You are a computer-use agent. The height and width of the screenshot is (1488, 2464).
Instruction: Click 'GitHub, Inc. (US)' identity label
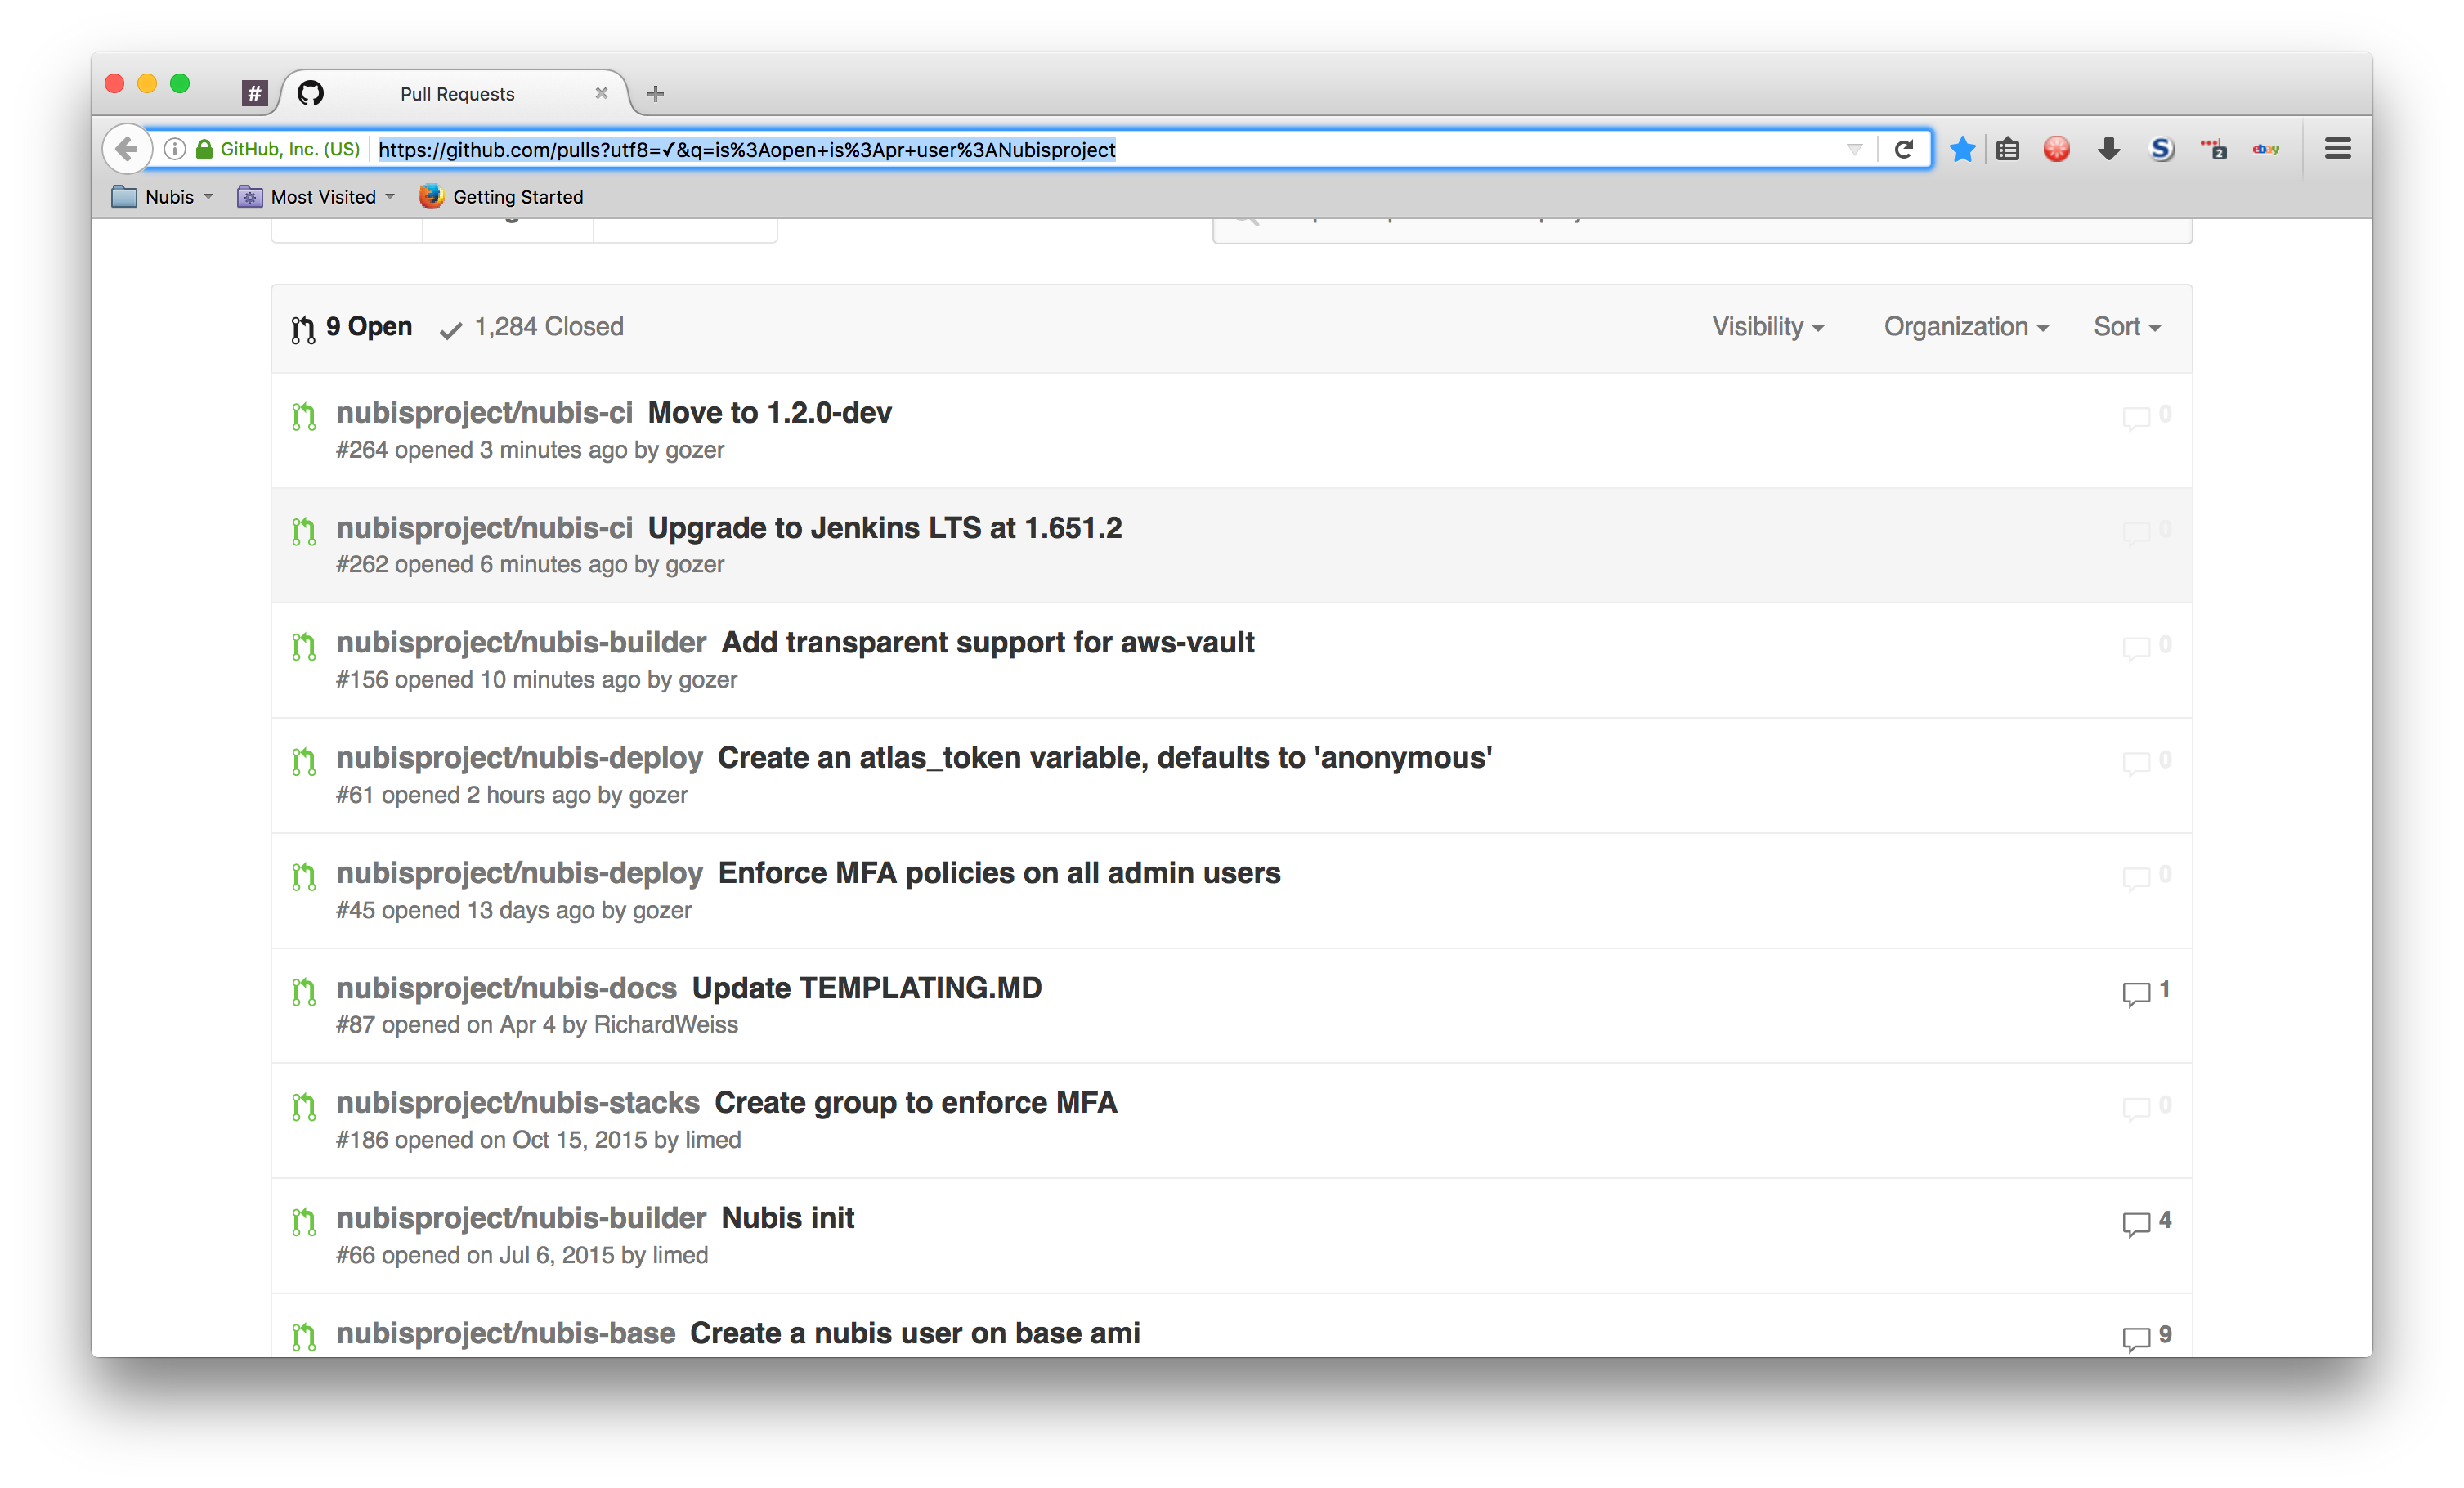point(289,149)
